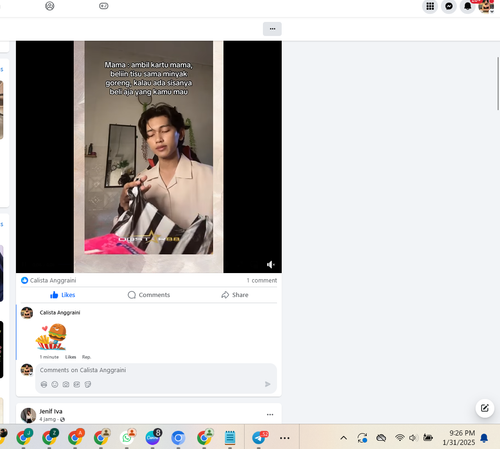Insert a GIF in the comment box
The width and height of the screenshot is (500, 449).
point(77,384)
